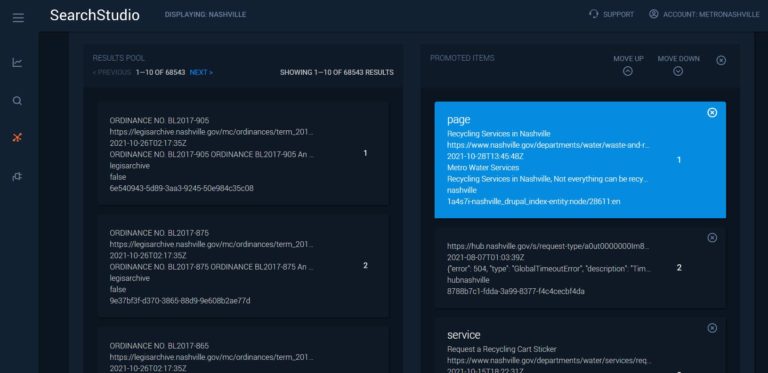Open the Account: MetroNashville menu
The height and width of the screenshot is (373, 768).
click(x=704, y=15)
